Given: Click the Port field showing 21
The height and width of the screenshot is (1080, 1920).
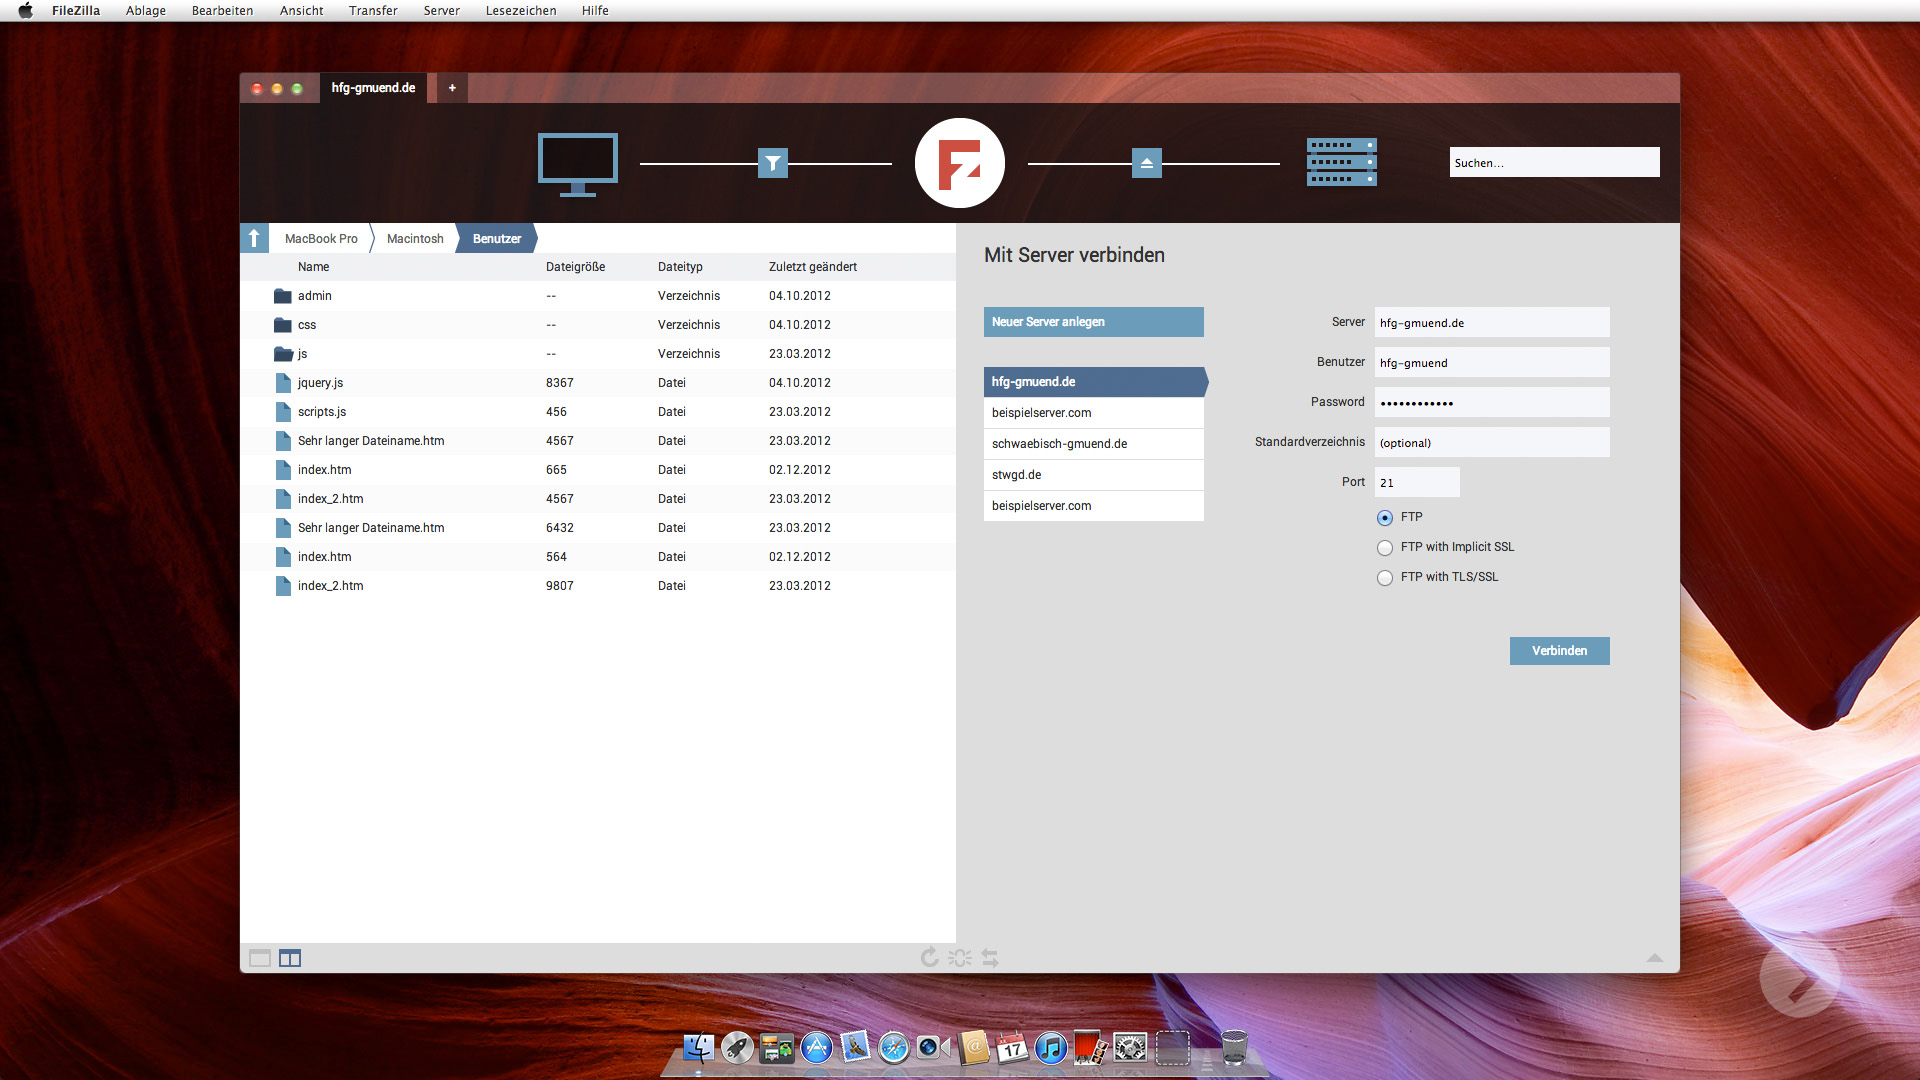Looking at the screenshot, I should 1416,482.
